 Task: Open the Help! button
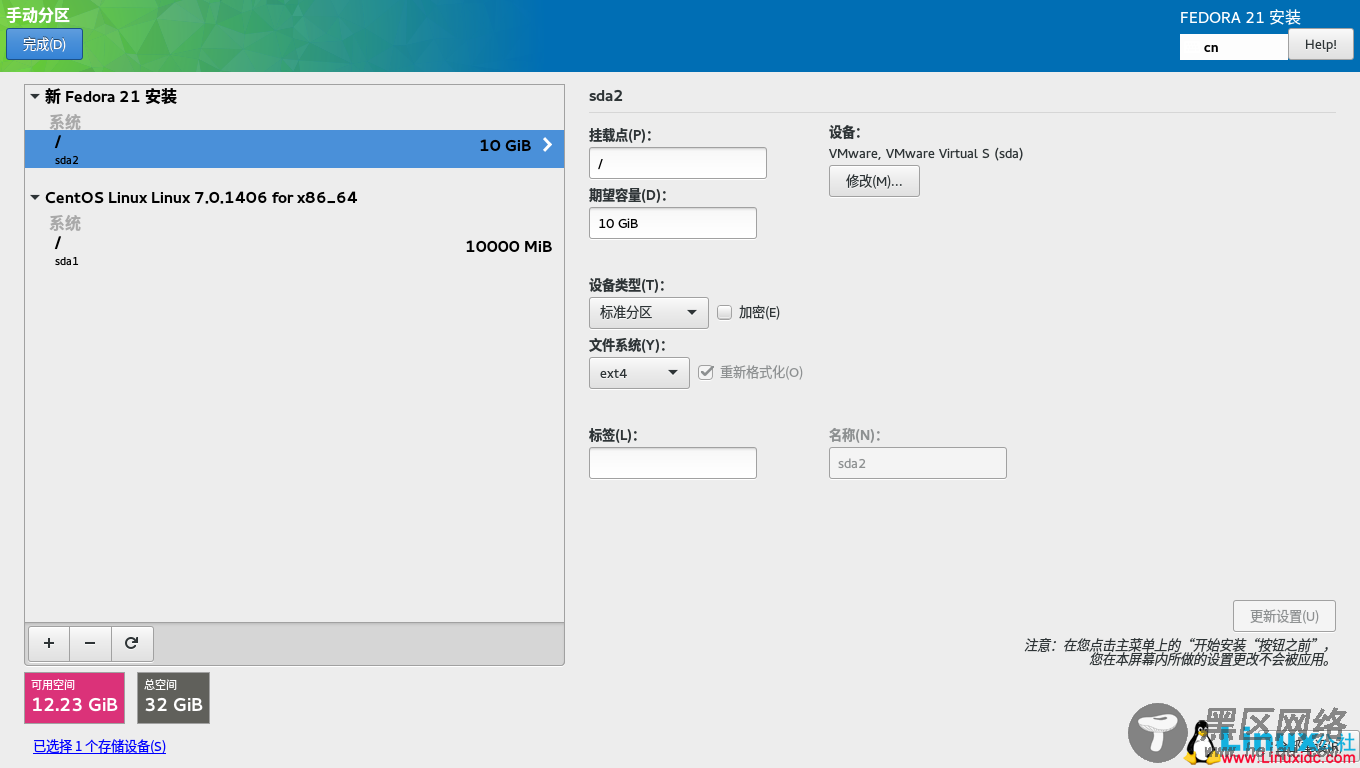(1320, 44)
